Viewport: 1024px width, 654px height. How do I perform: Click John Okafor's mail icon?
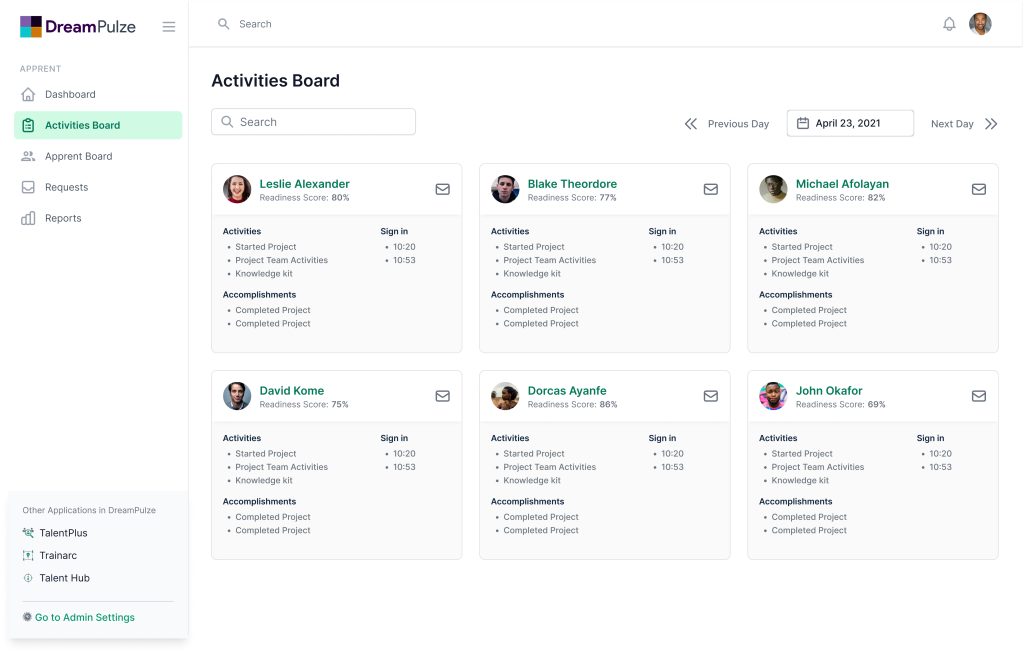(978, 396)
